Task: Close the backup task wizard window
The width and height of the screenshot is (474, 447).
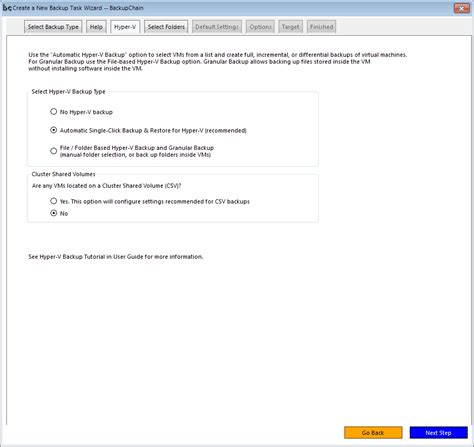Action: [x=462, y=8]
